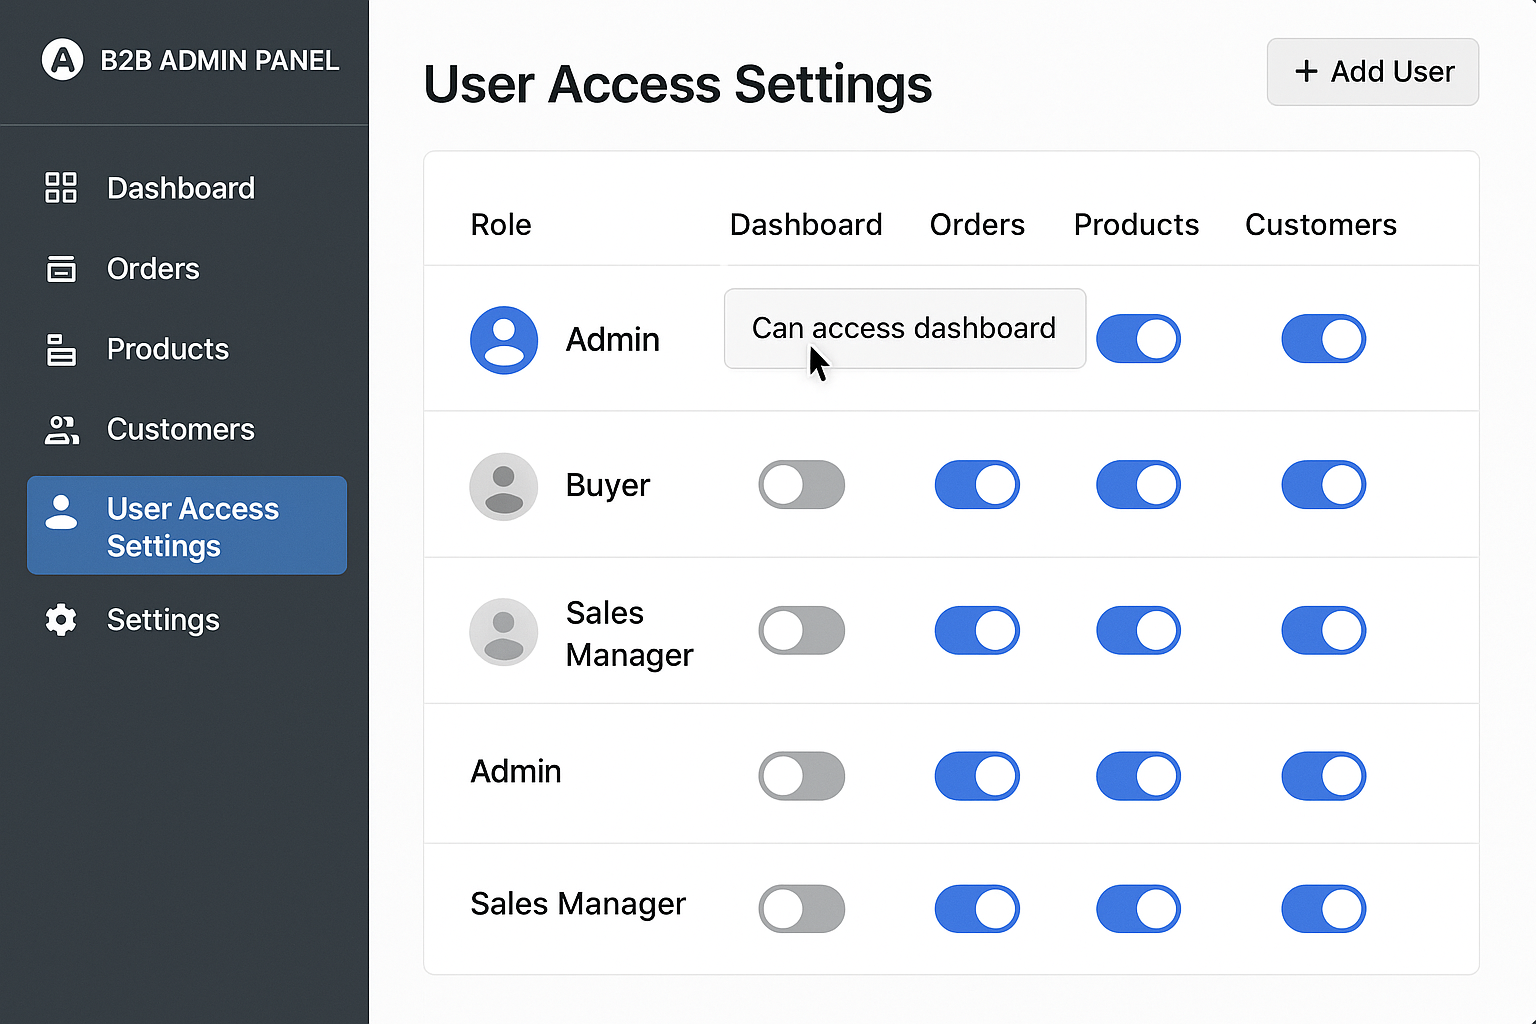Click the "B2B ADMIN PANEL" brand text
The height and width of the screenshot is (1024, 1536).
(x=220, y=61)
